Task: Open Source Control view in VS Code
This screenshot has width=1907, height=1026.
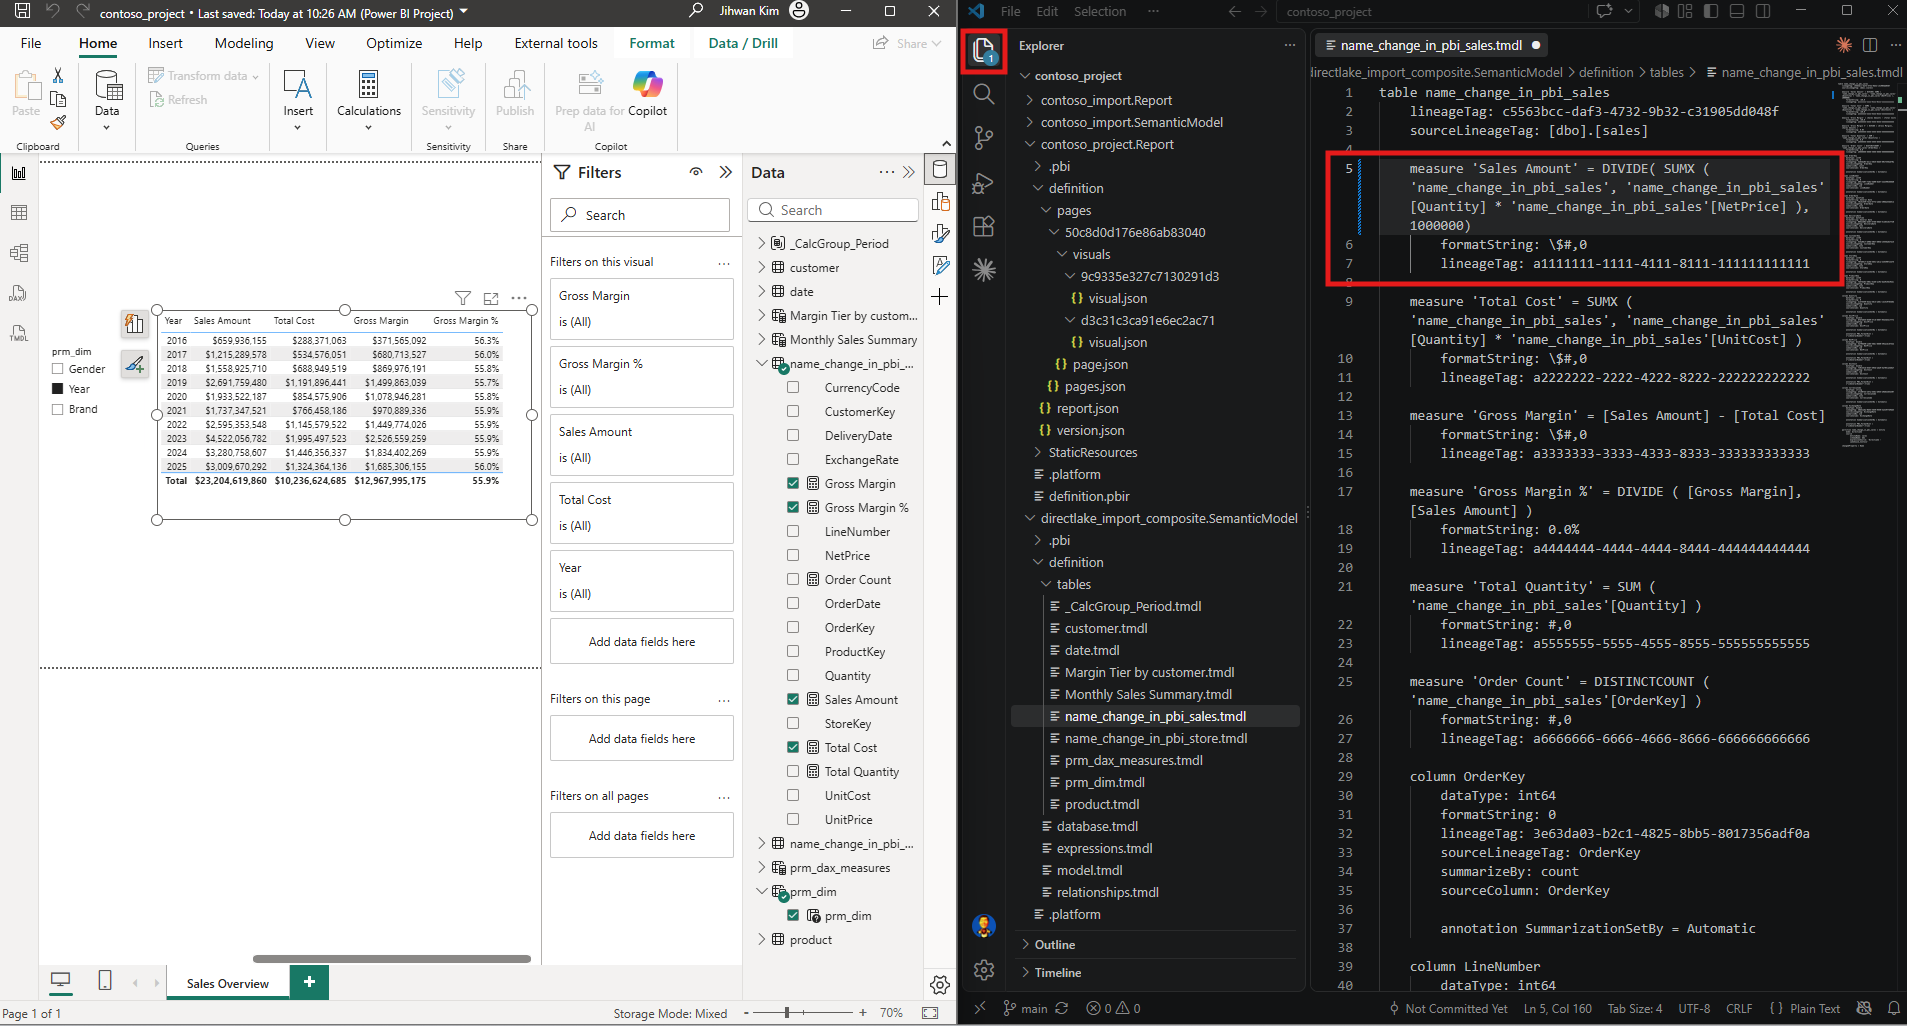Action: click(983, 138)
